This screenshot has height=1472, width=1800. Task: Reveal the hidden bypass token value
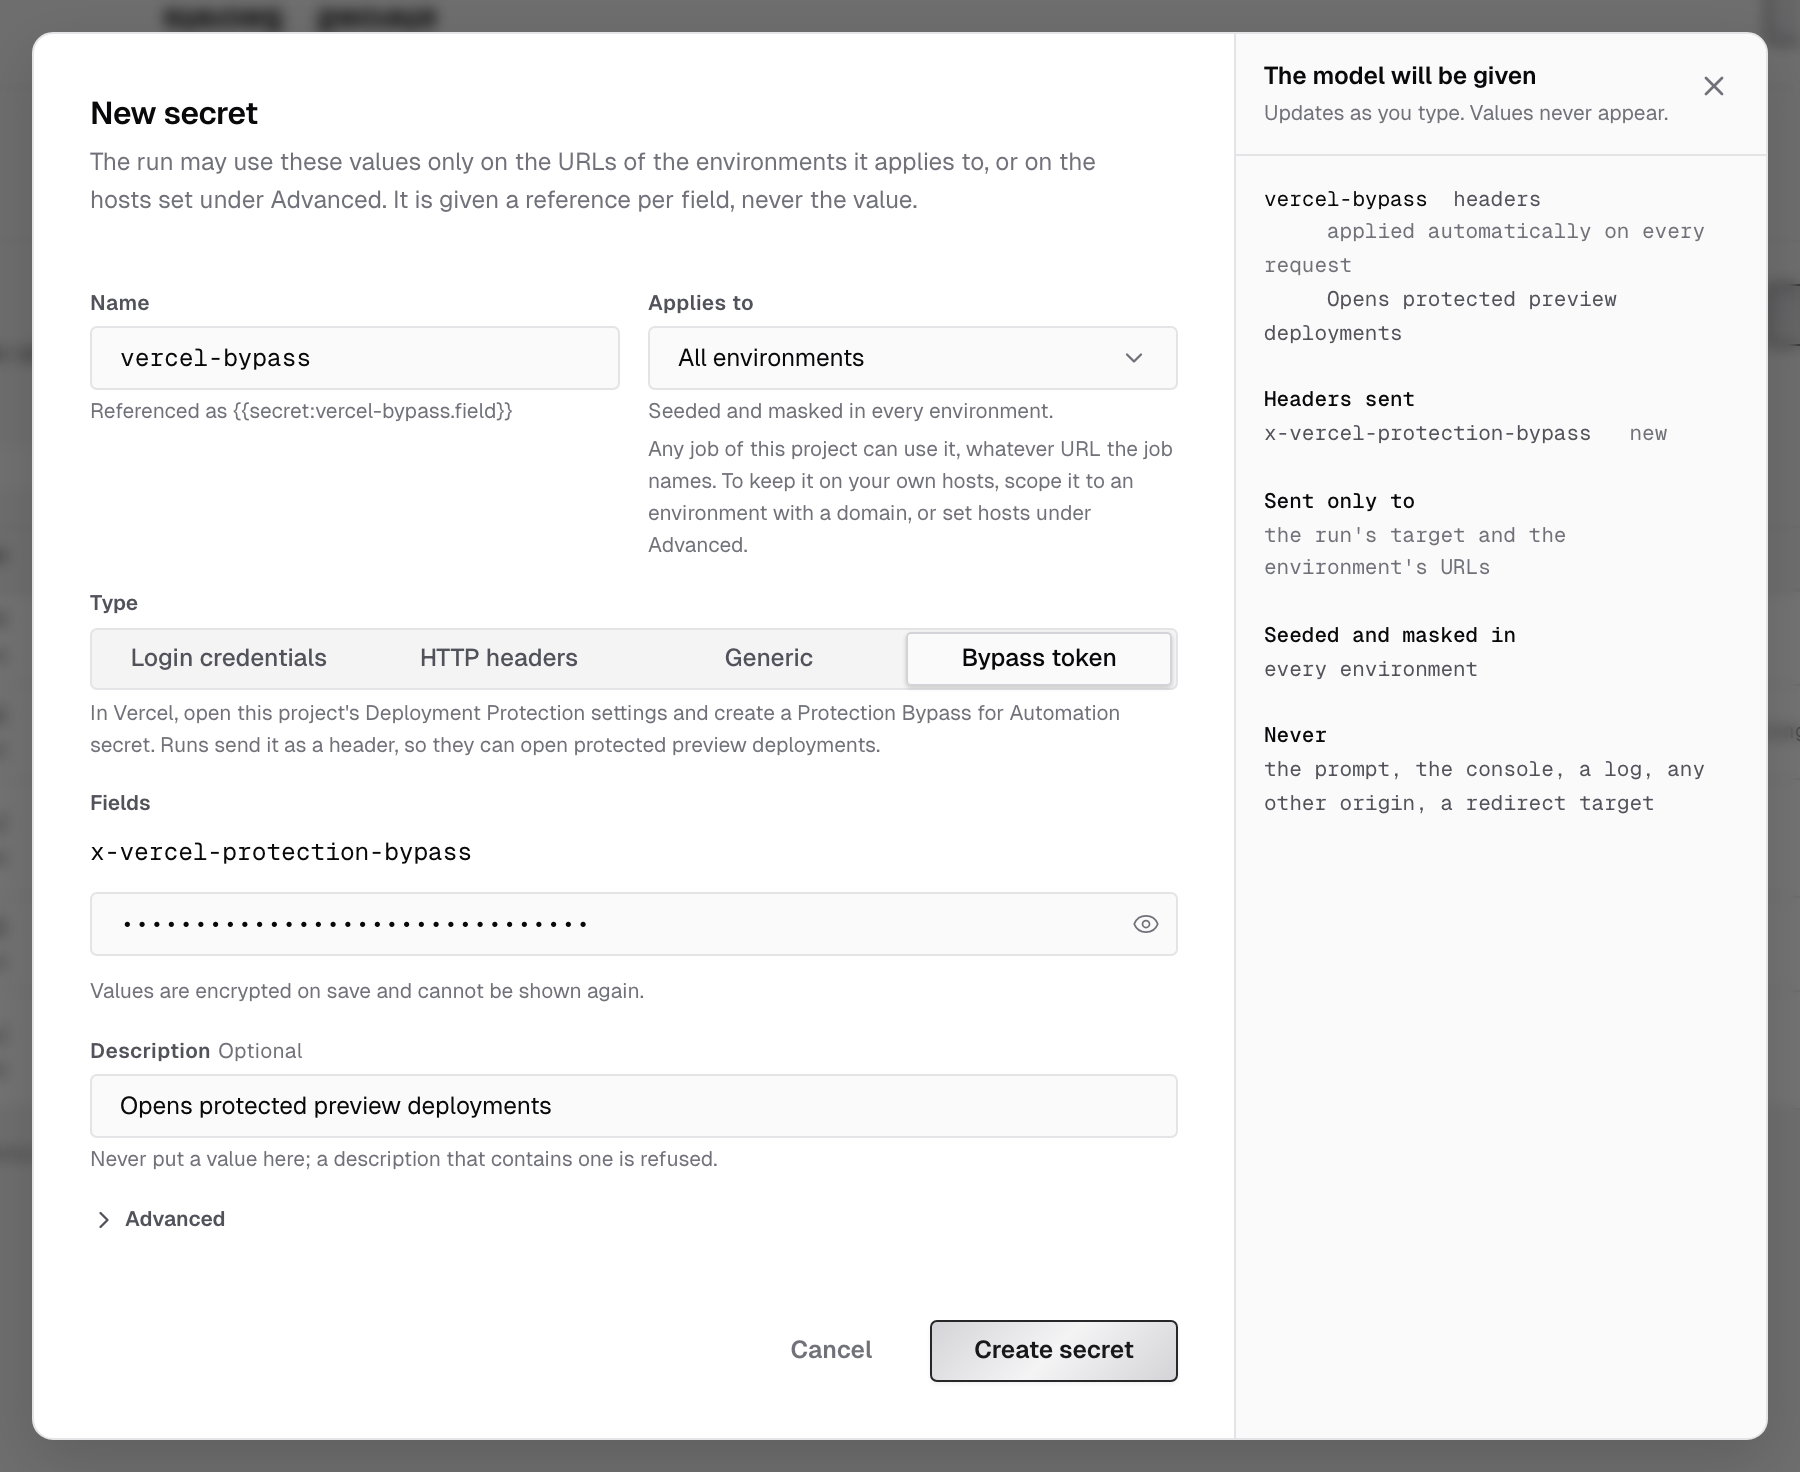(1146, 924)
